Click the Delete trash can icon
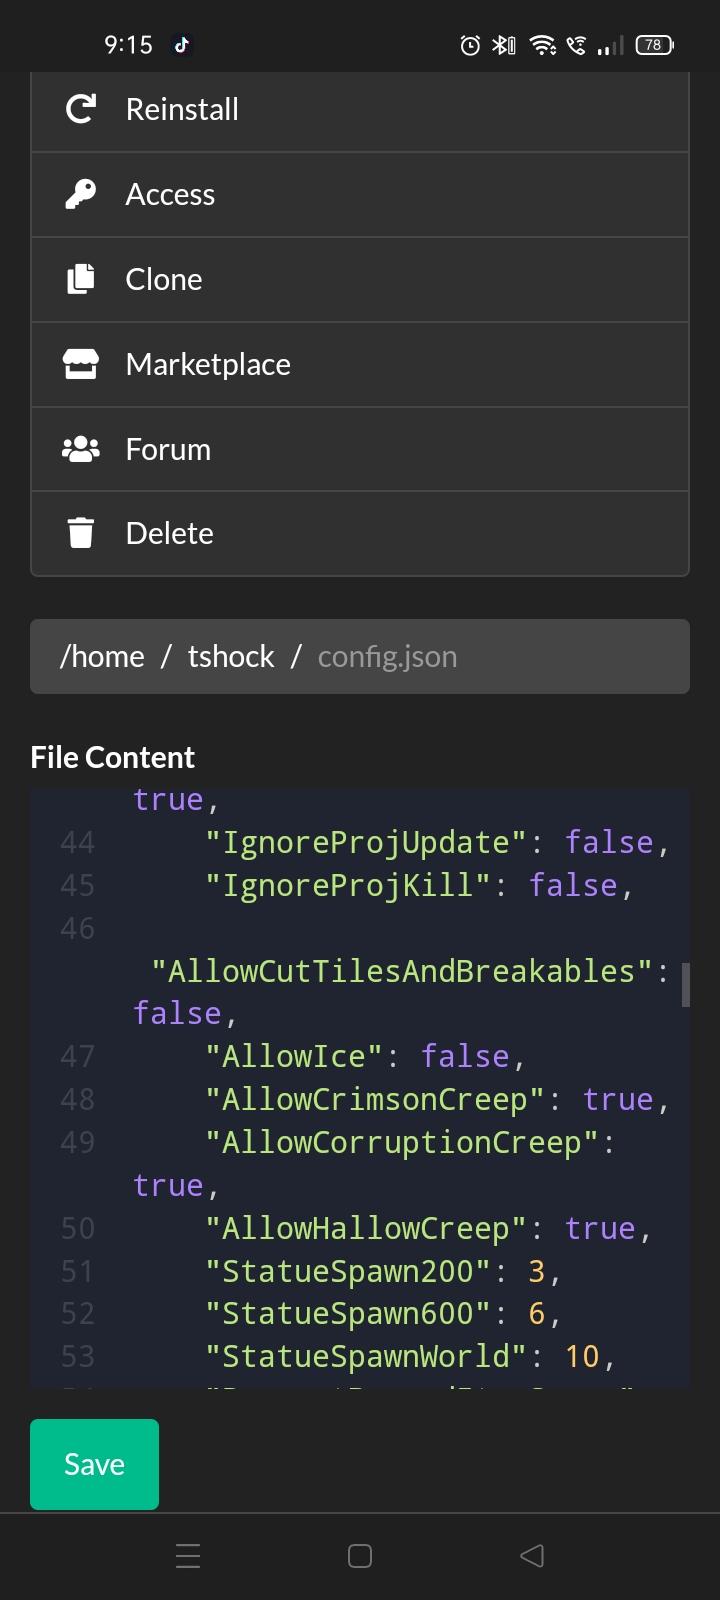The image size is (720, 1600). point(81,533)
